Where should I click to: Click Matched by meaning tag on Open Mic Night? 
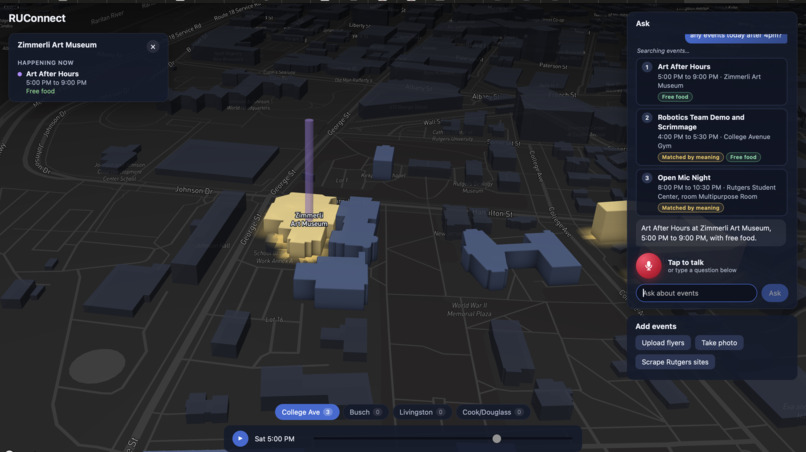pyautogui.click(x=690, y=208)
